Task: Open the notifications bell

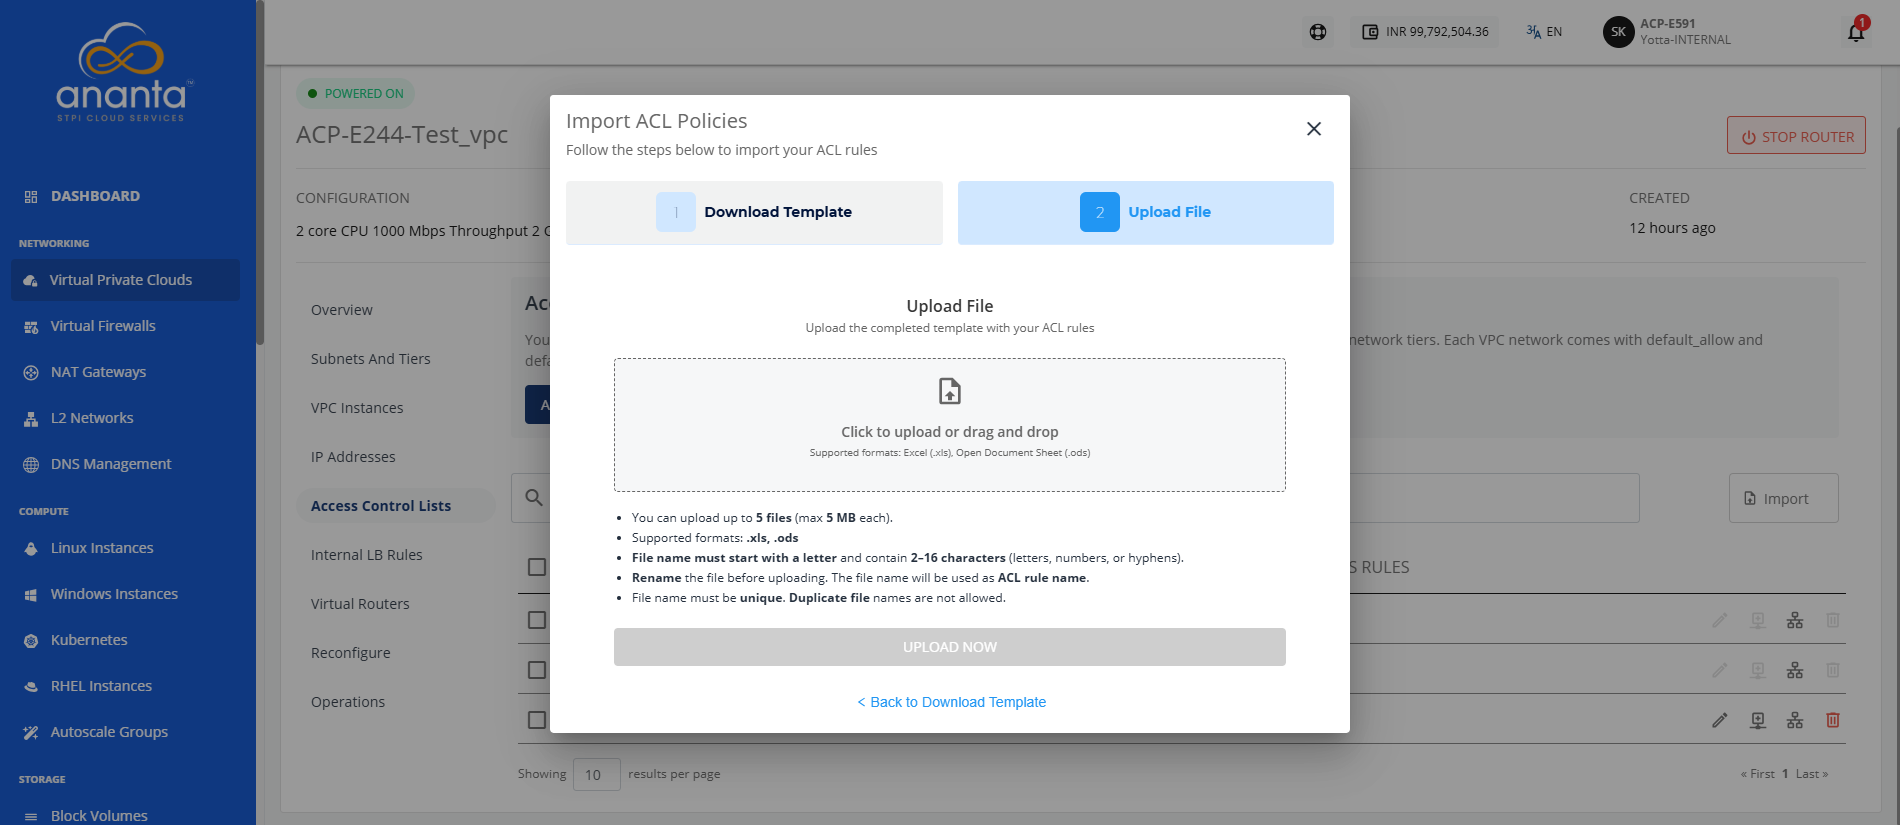Action: (1856, 32)
